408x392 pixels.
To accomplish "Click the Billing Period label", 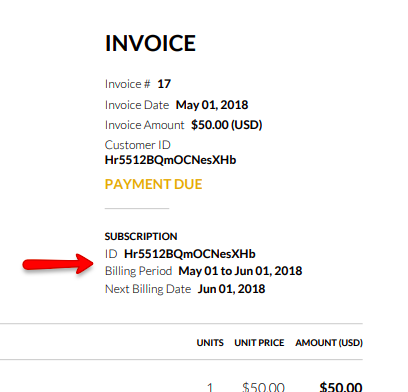I will click(138, 271).
